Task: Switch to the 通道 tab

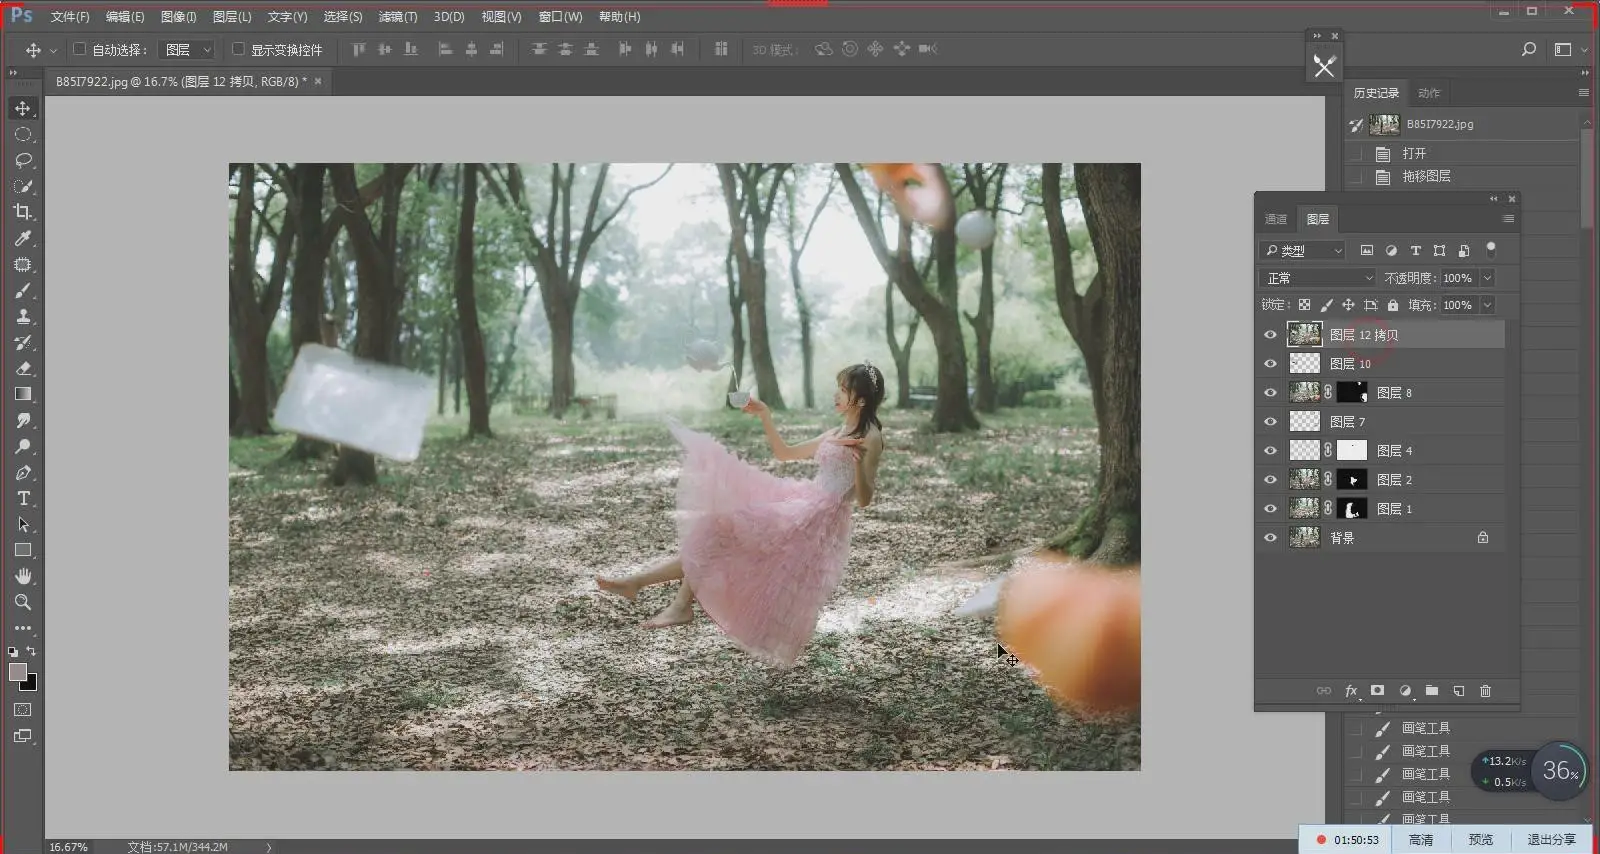Action: [1276, 219]
